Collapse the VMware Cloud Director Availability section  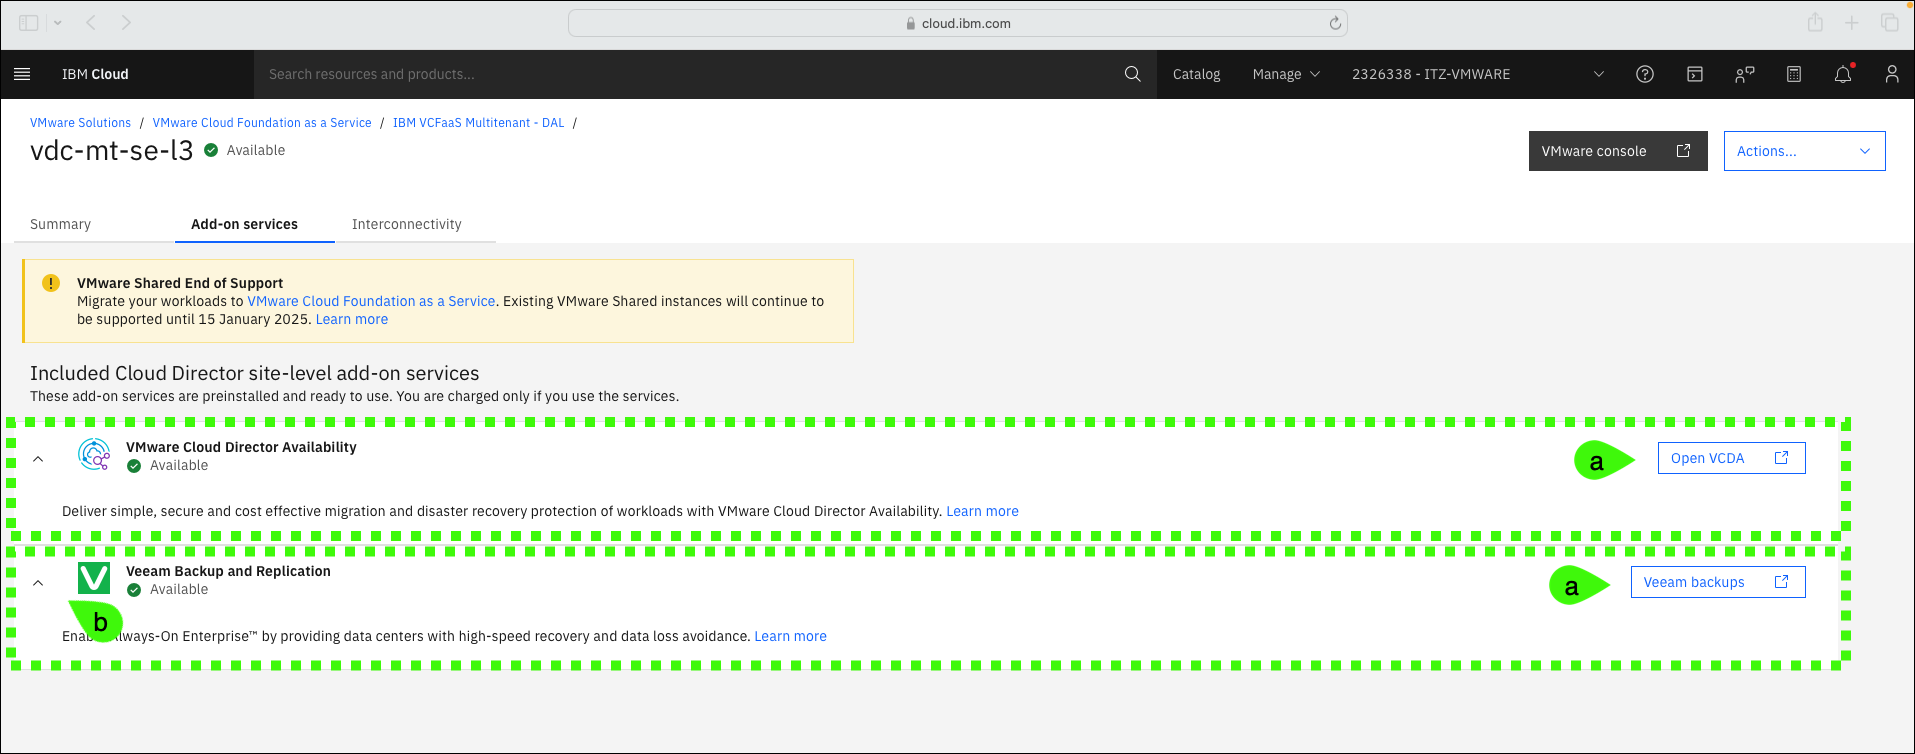coord(38,459)
